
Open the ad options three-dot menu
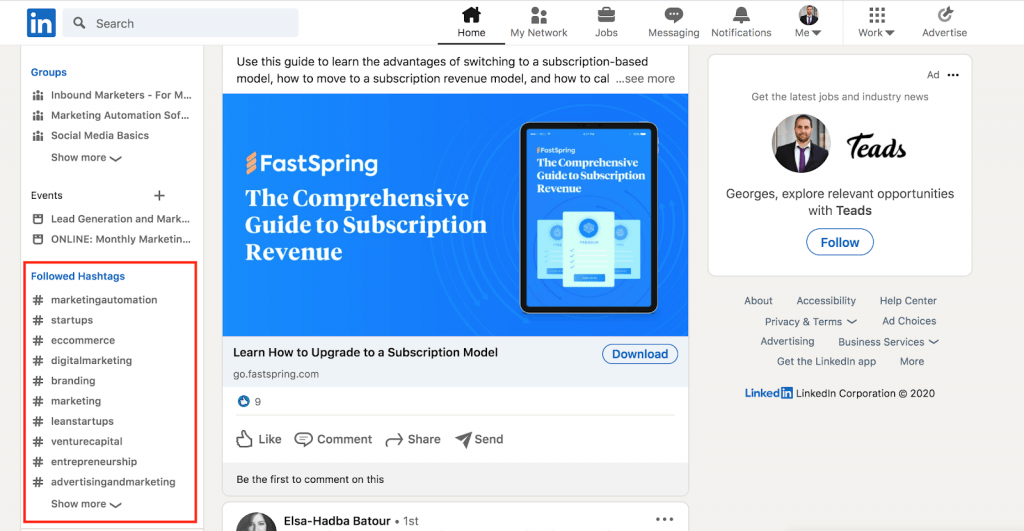(x=953, y=74)
